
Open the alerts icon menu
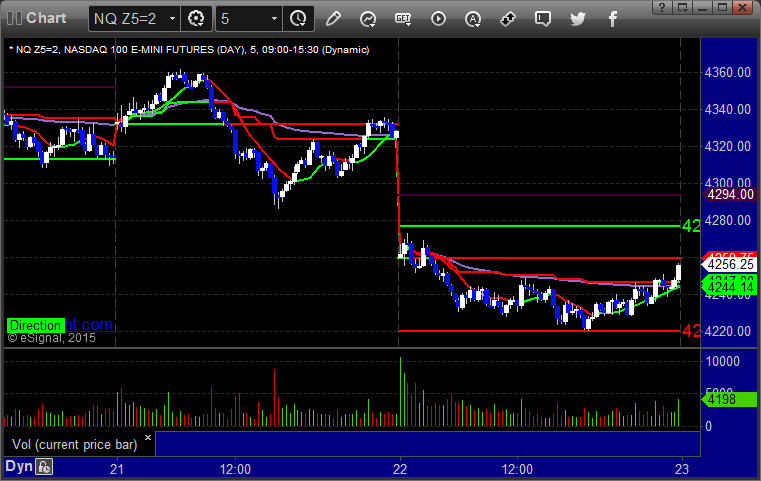tap(473, 19)
